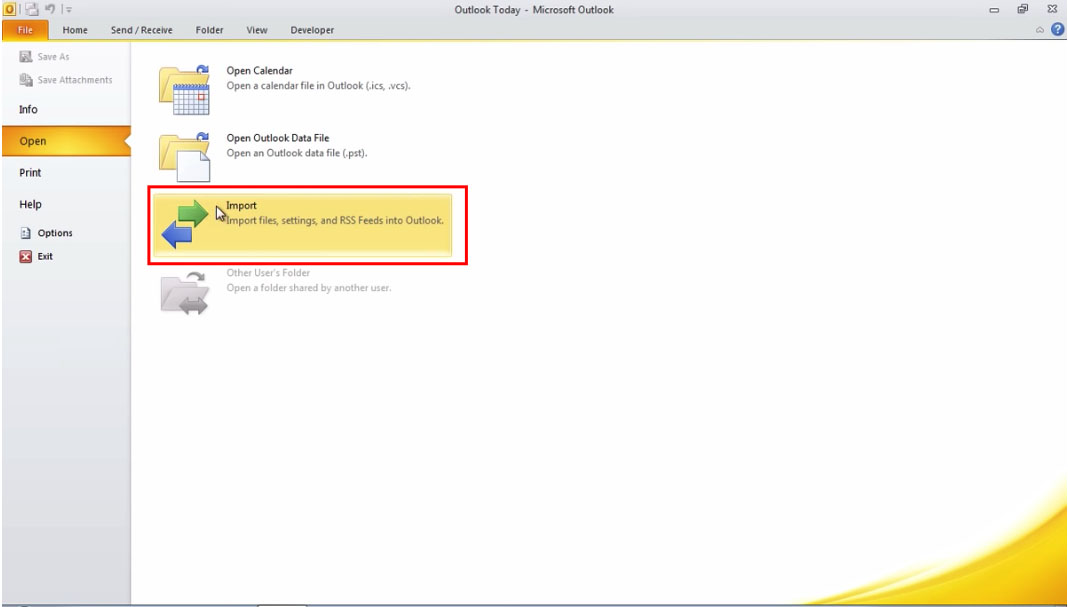
Task: Select the View ribbon tab
Action: tap(257, 30)
